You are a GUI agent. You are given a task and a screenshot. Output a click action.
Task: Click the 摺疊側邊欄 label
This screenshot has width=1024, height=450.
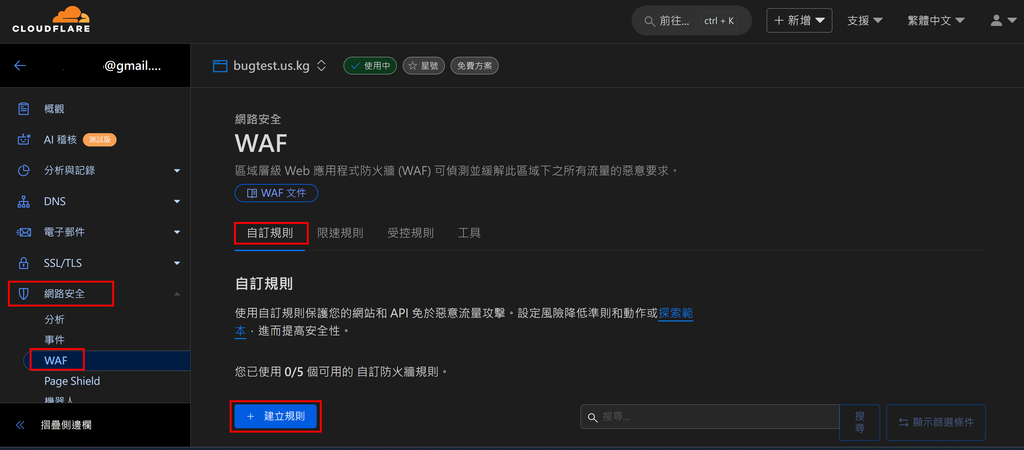[x=66, y=425]
